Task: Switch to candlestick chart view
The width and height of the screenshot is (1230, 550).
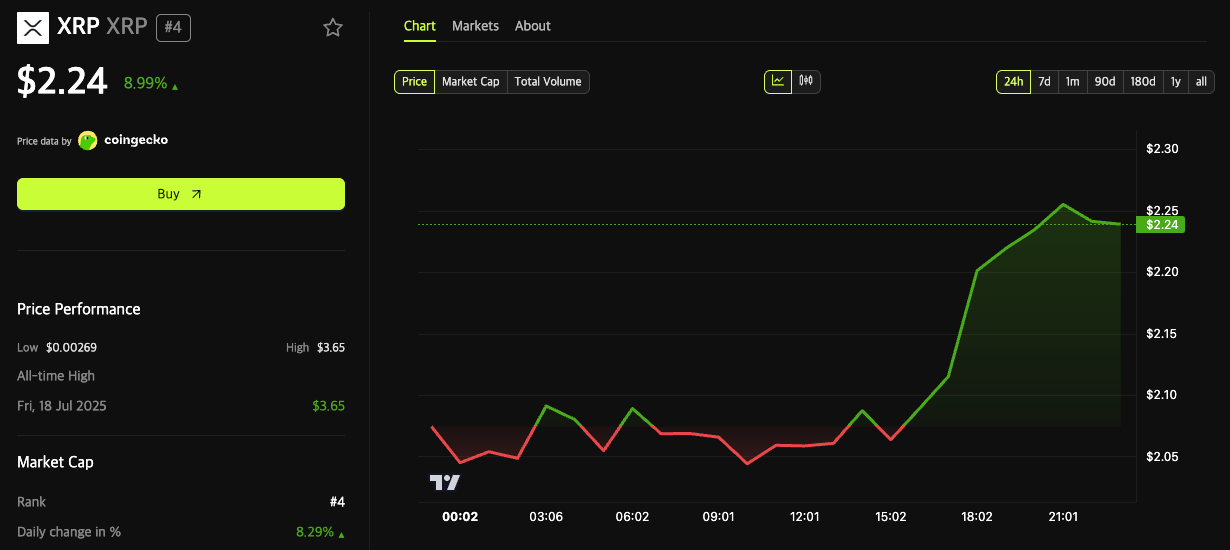Action: pos(806,81)
